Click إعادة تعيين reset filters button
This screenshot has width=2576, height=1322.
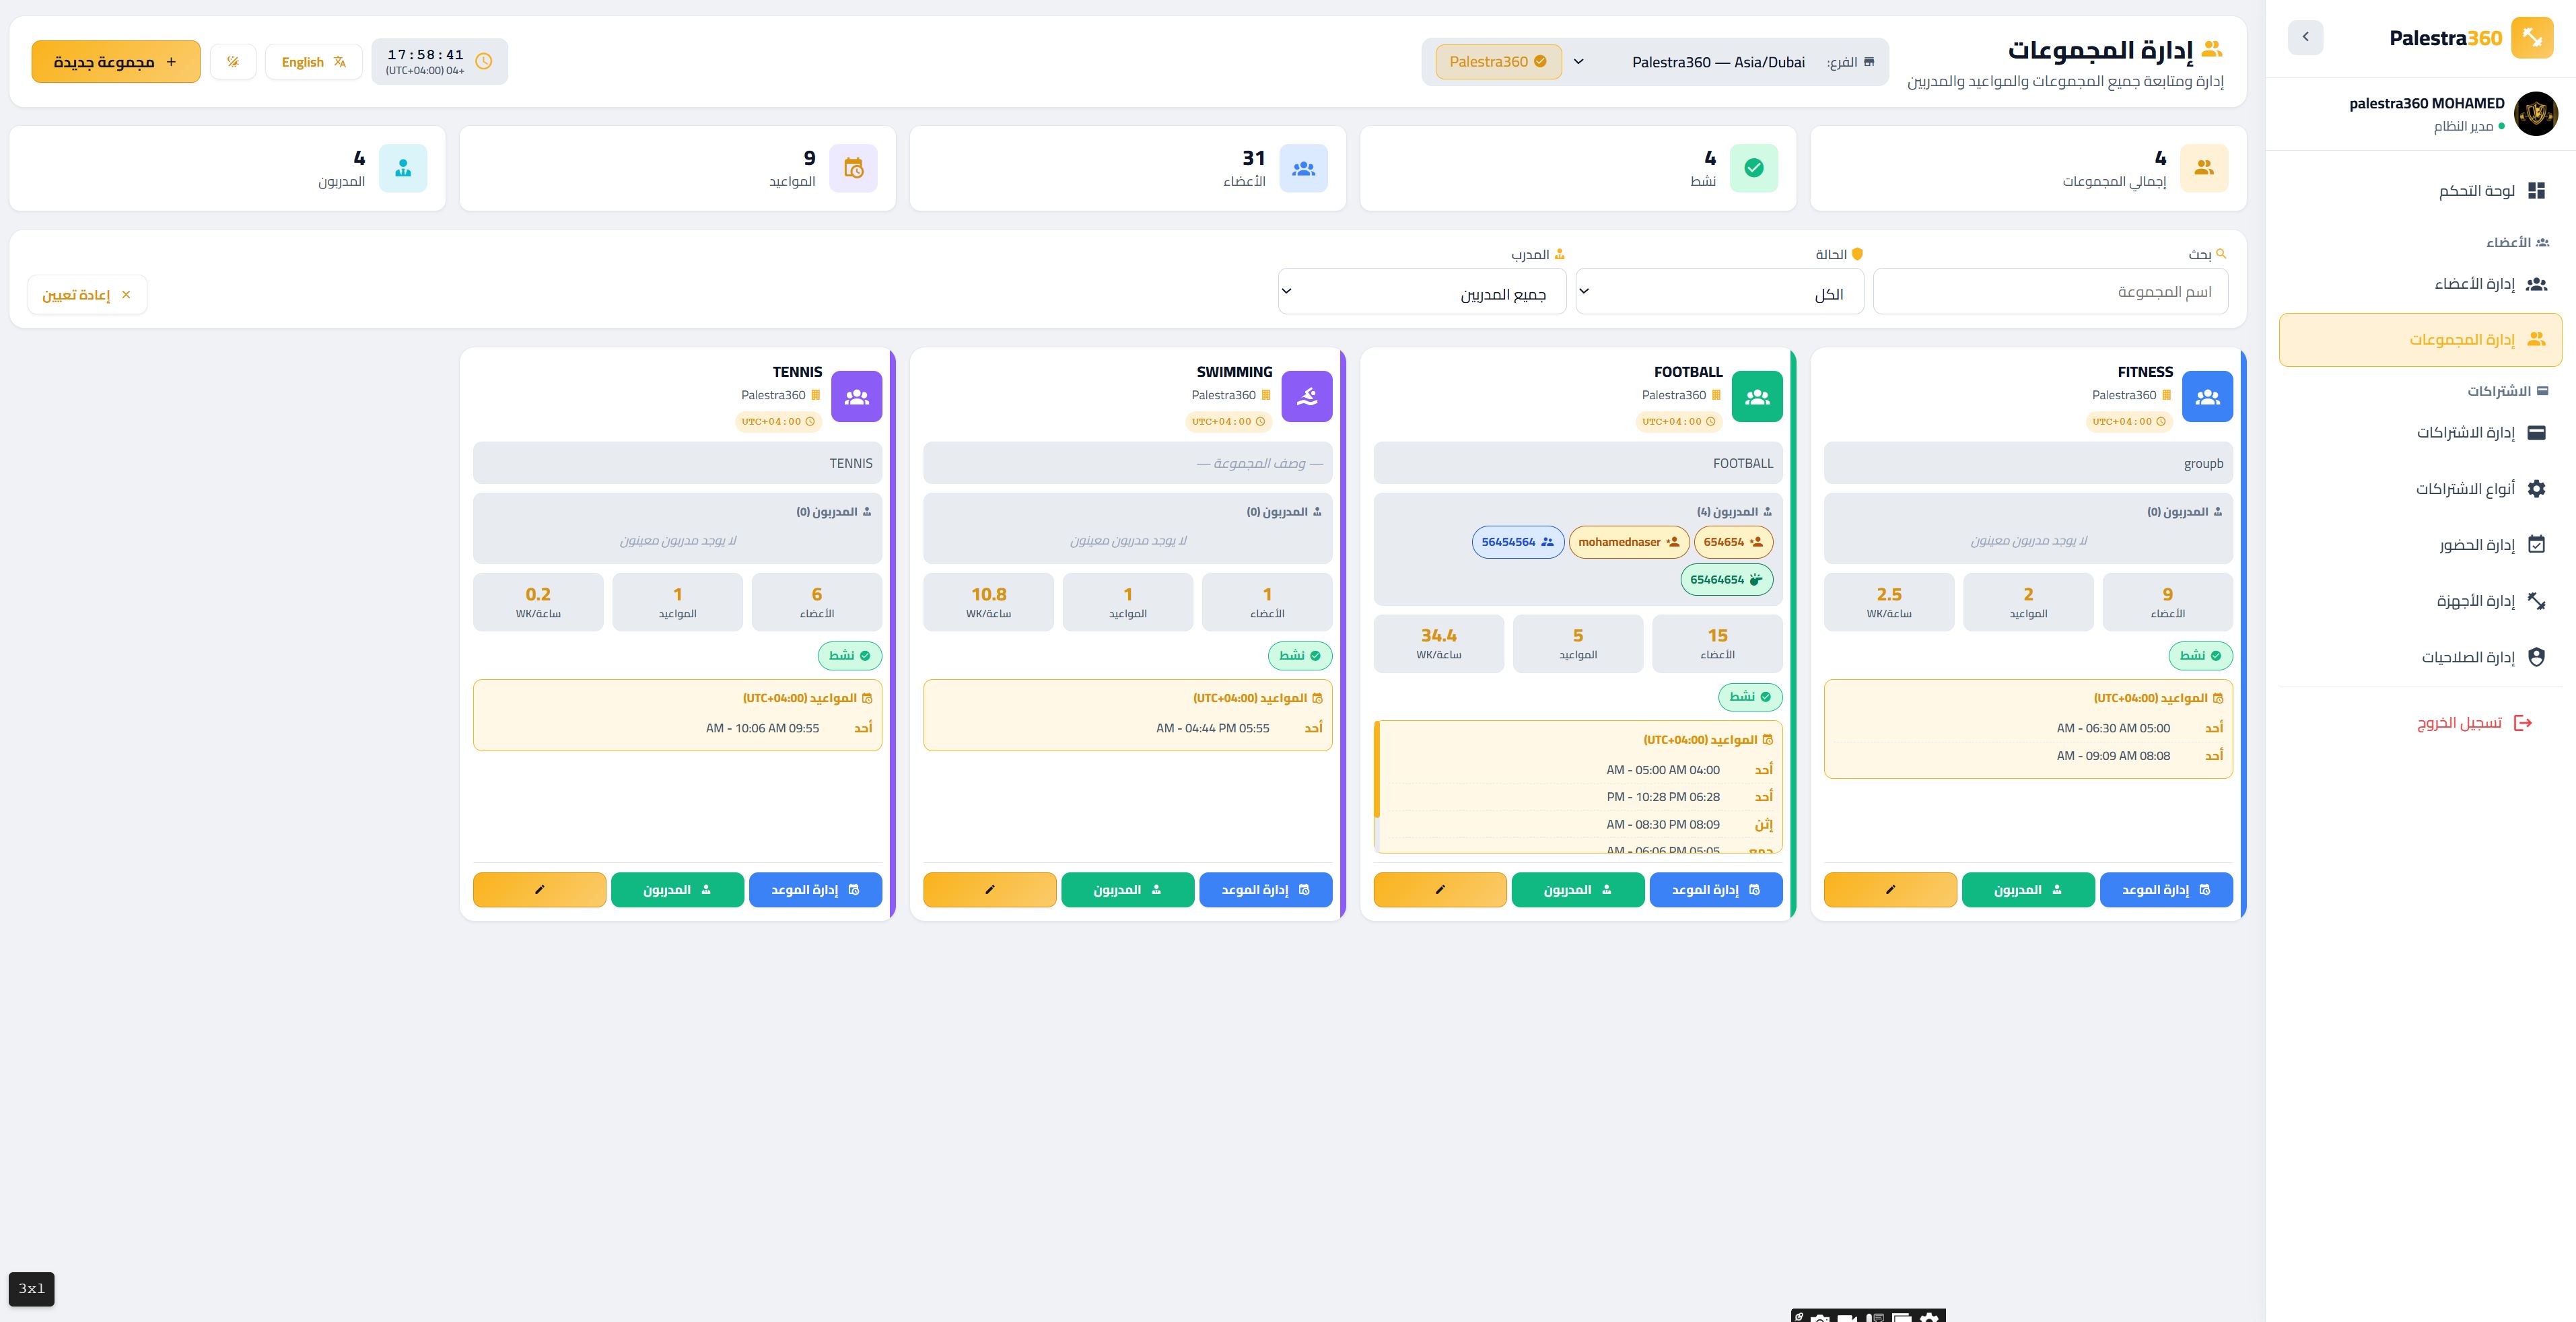(x=87, y=295)
